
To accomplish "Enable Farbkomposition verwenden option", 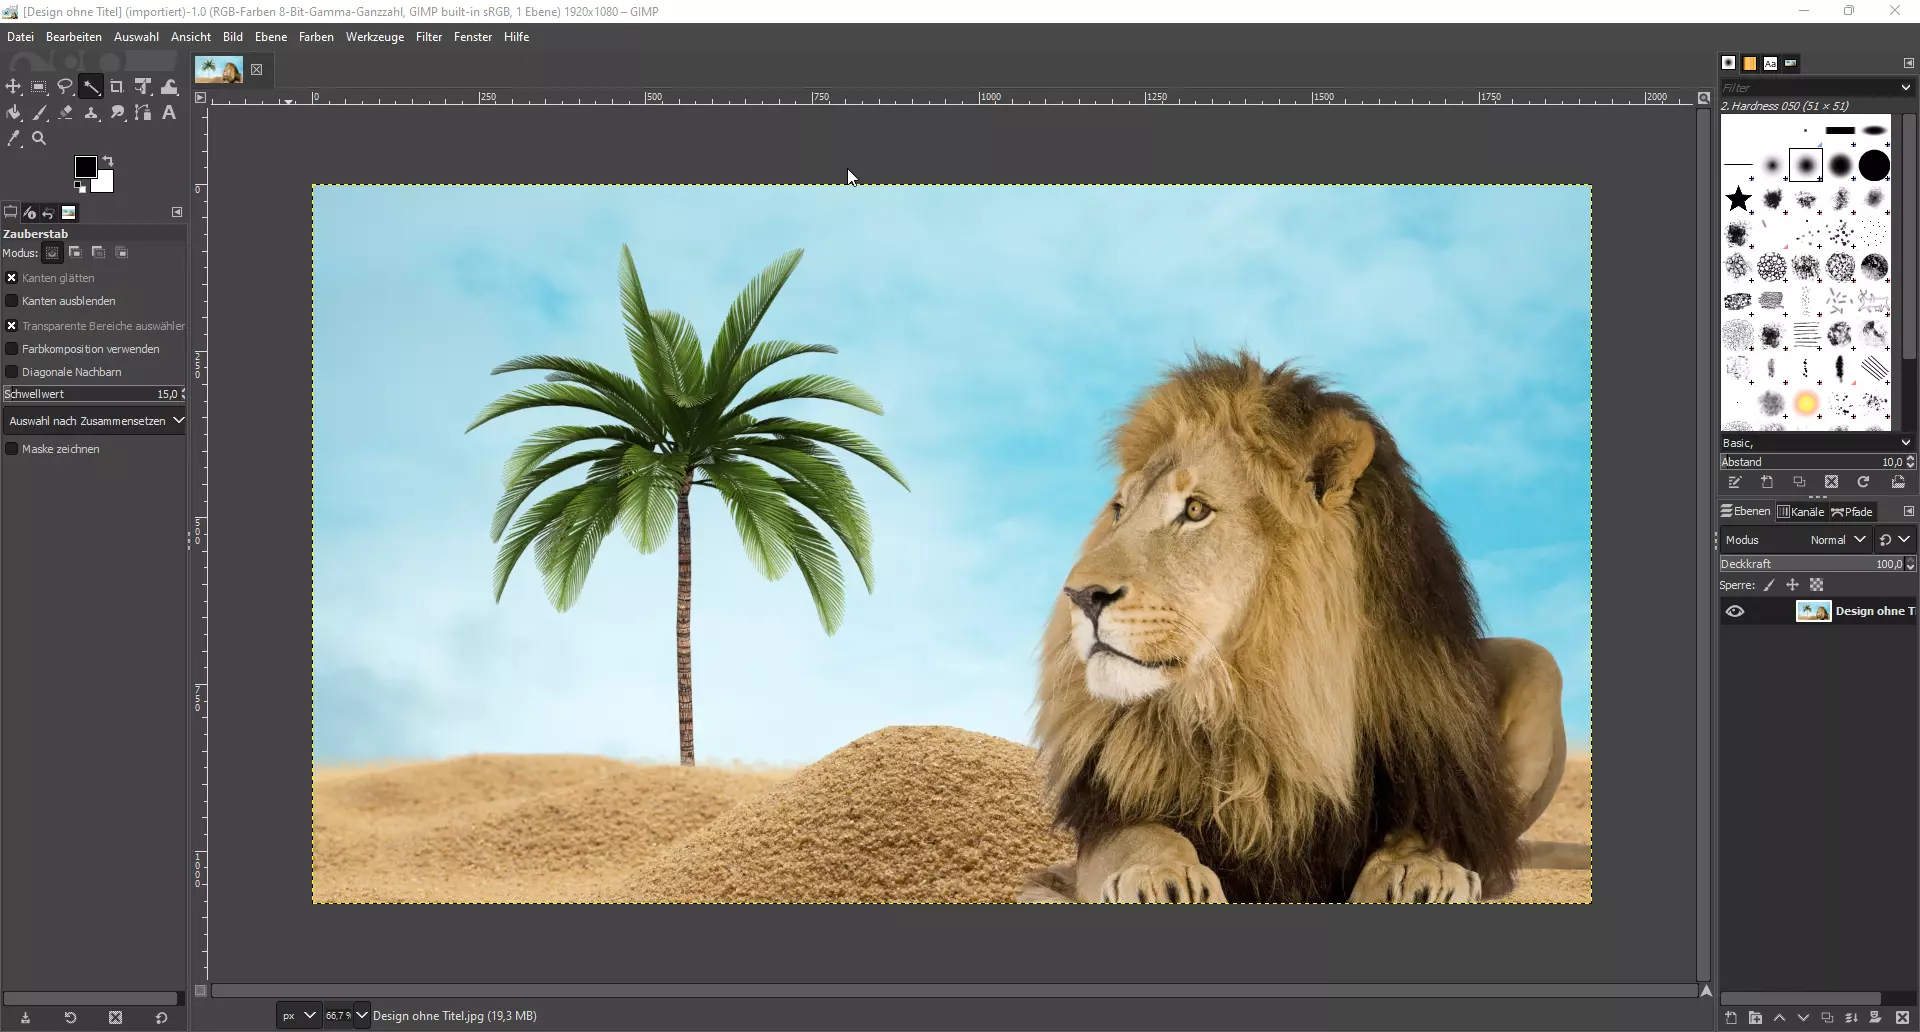I will coord(11,348).
